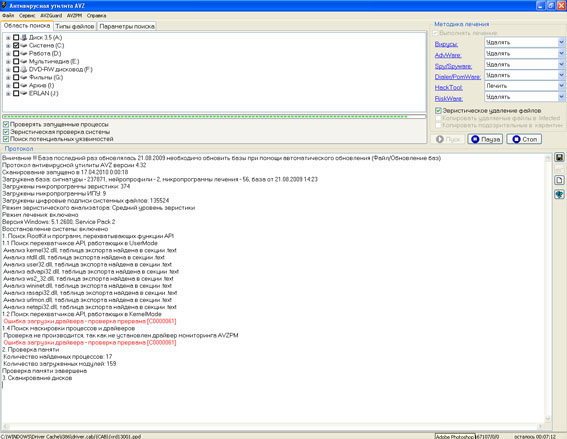Click the Пауза button
This screenshot has height=439, width=567.
coord(485,139)
